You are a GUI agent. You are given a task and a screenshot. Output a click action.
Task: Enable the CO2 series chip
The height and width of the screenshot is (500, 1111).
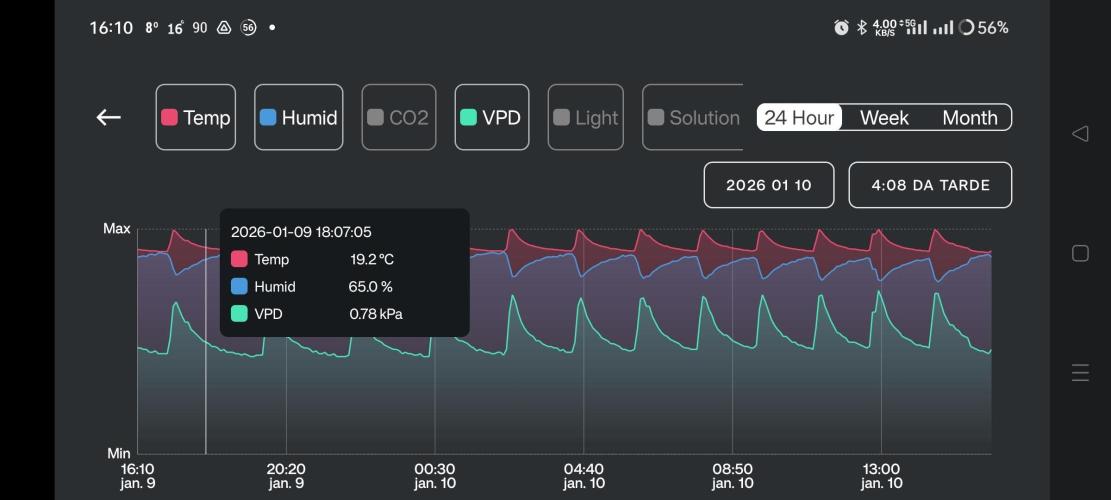[398, 118]
